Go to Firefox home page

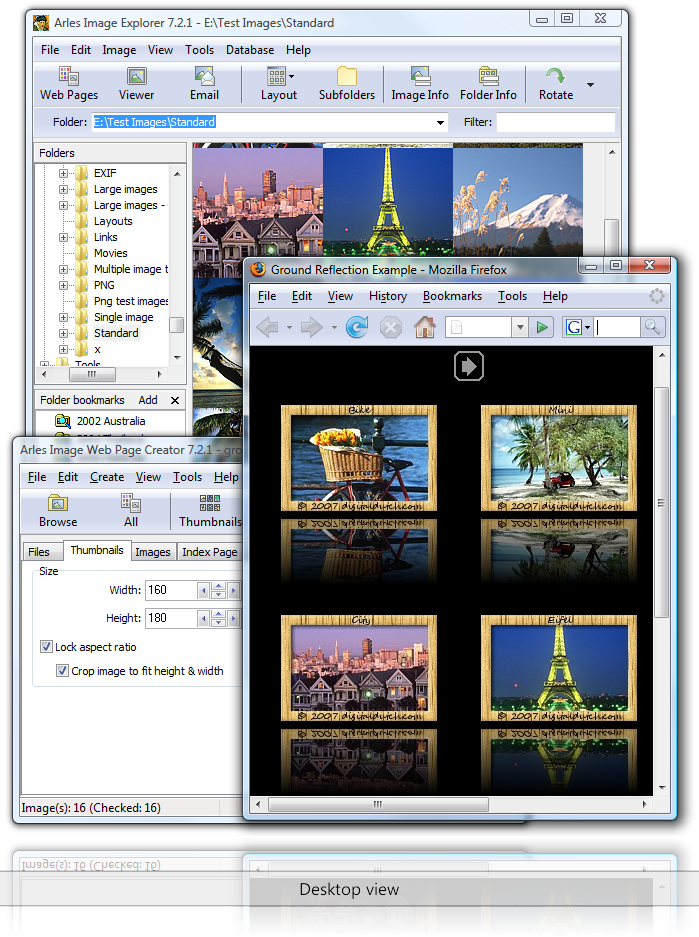click(x=425, y=327)
